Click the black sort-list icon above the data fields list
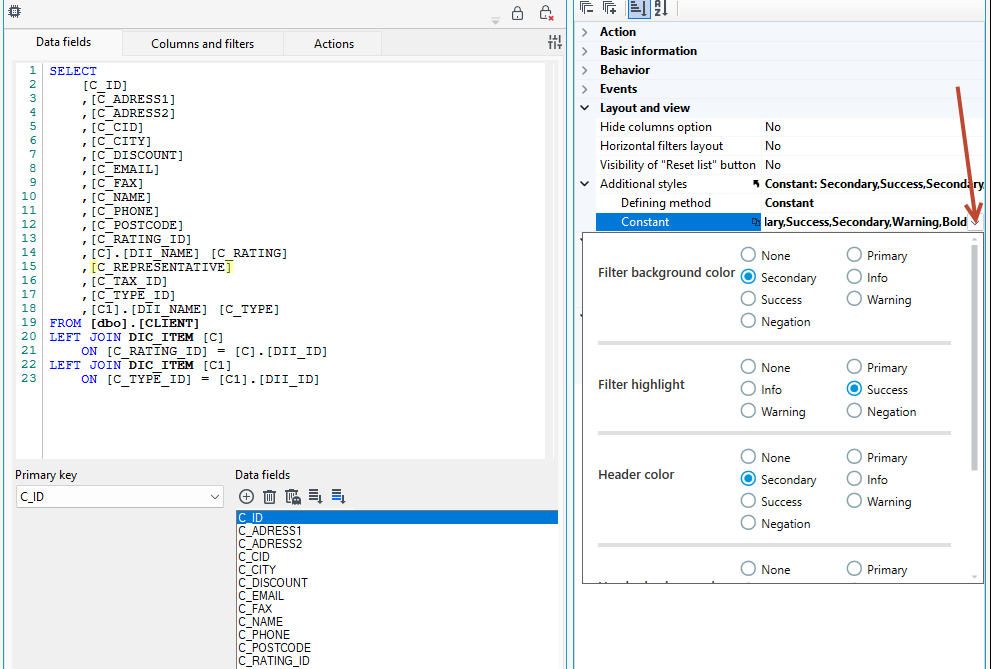 point(315,497)
